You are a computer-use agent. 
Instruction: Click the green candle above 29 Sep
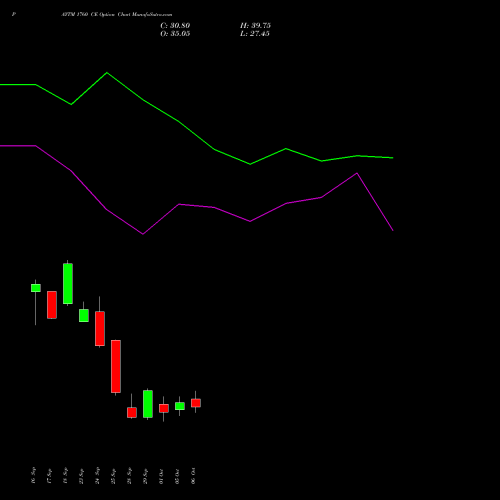coord(148,404)
